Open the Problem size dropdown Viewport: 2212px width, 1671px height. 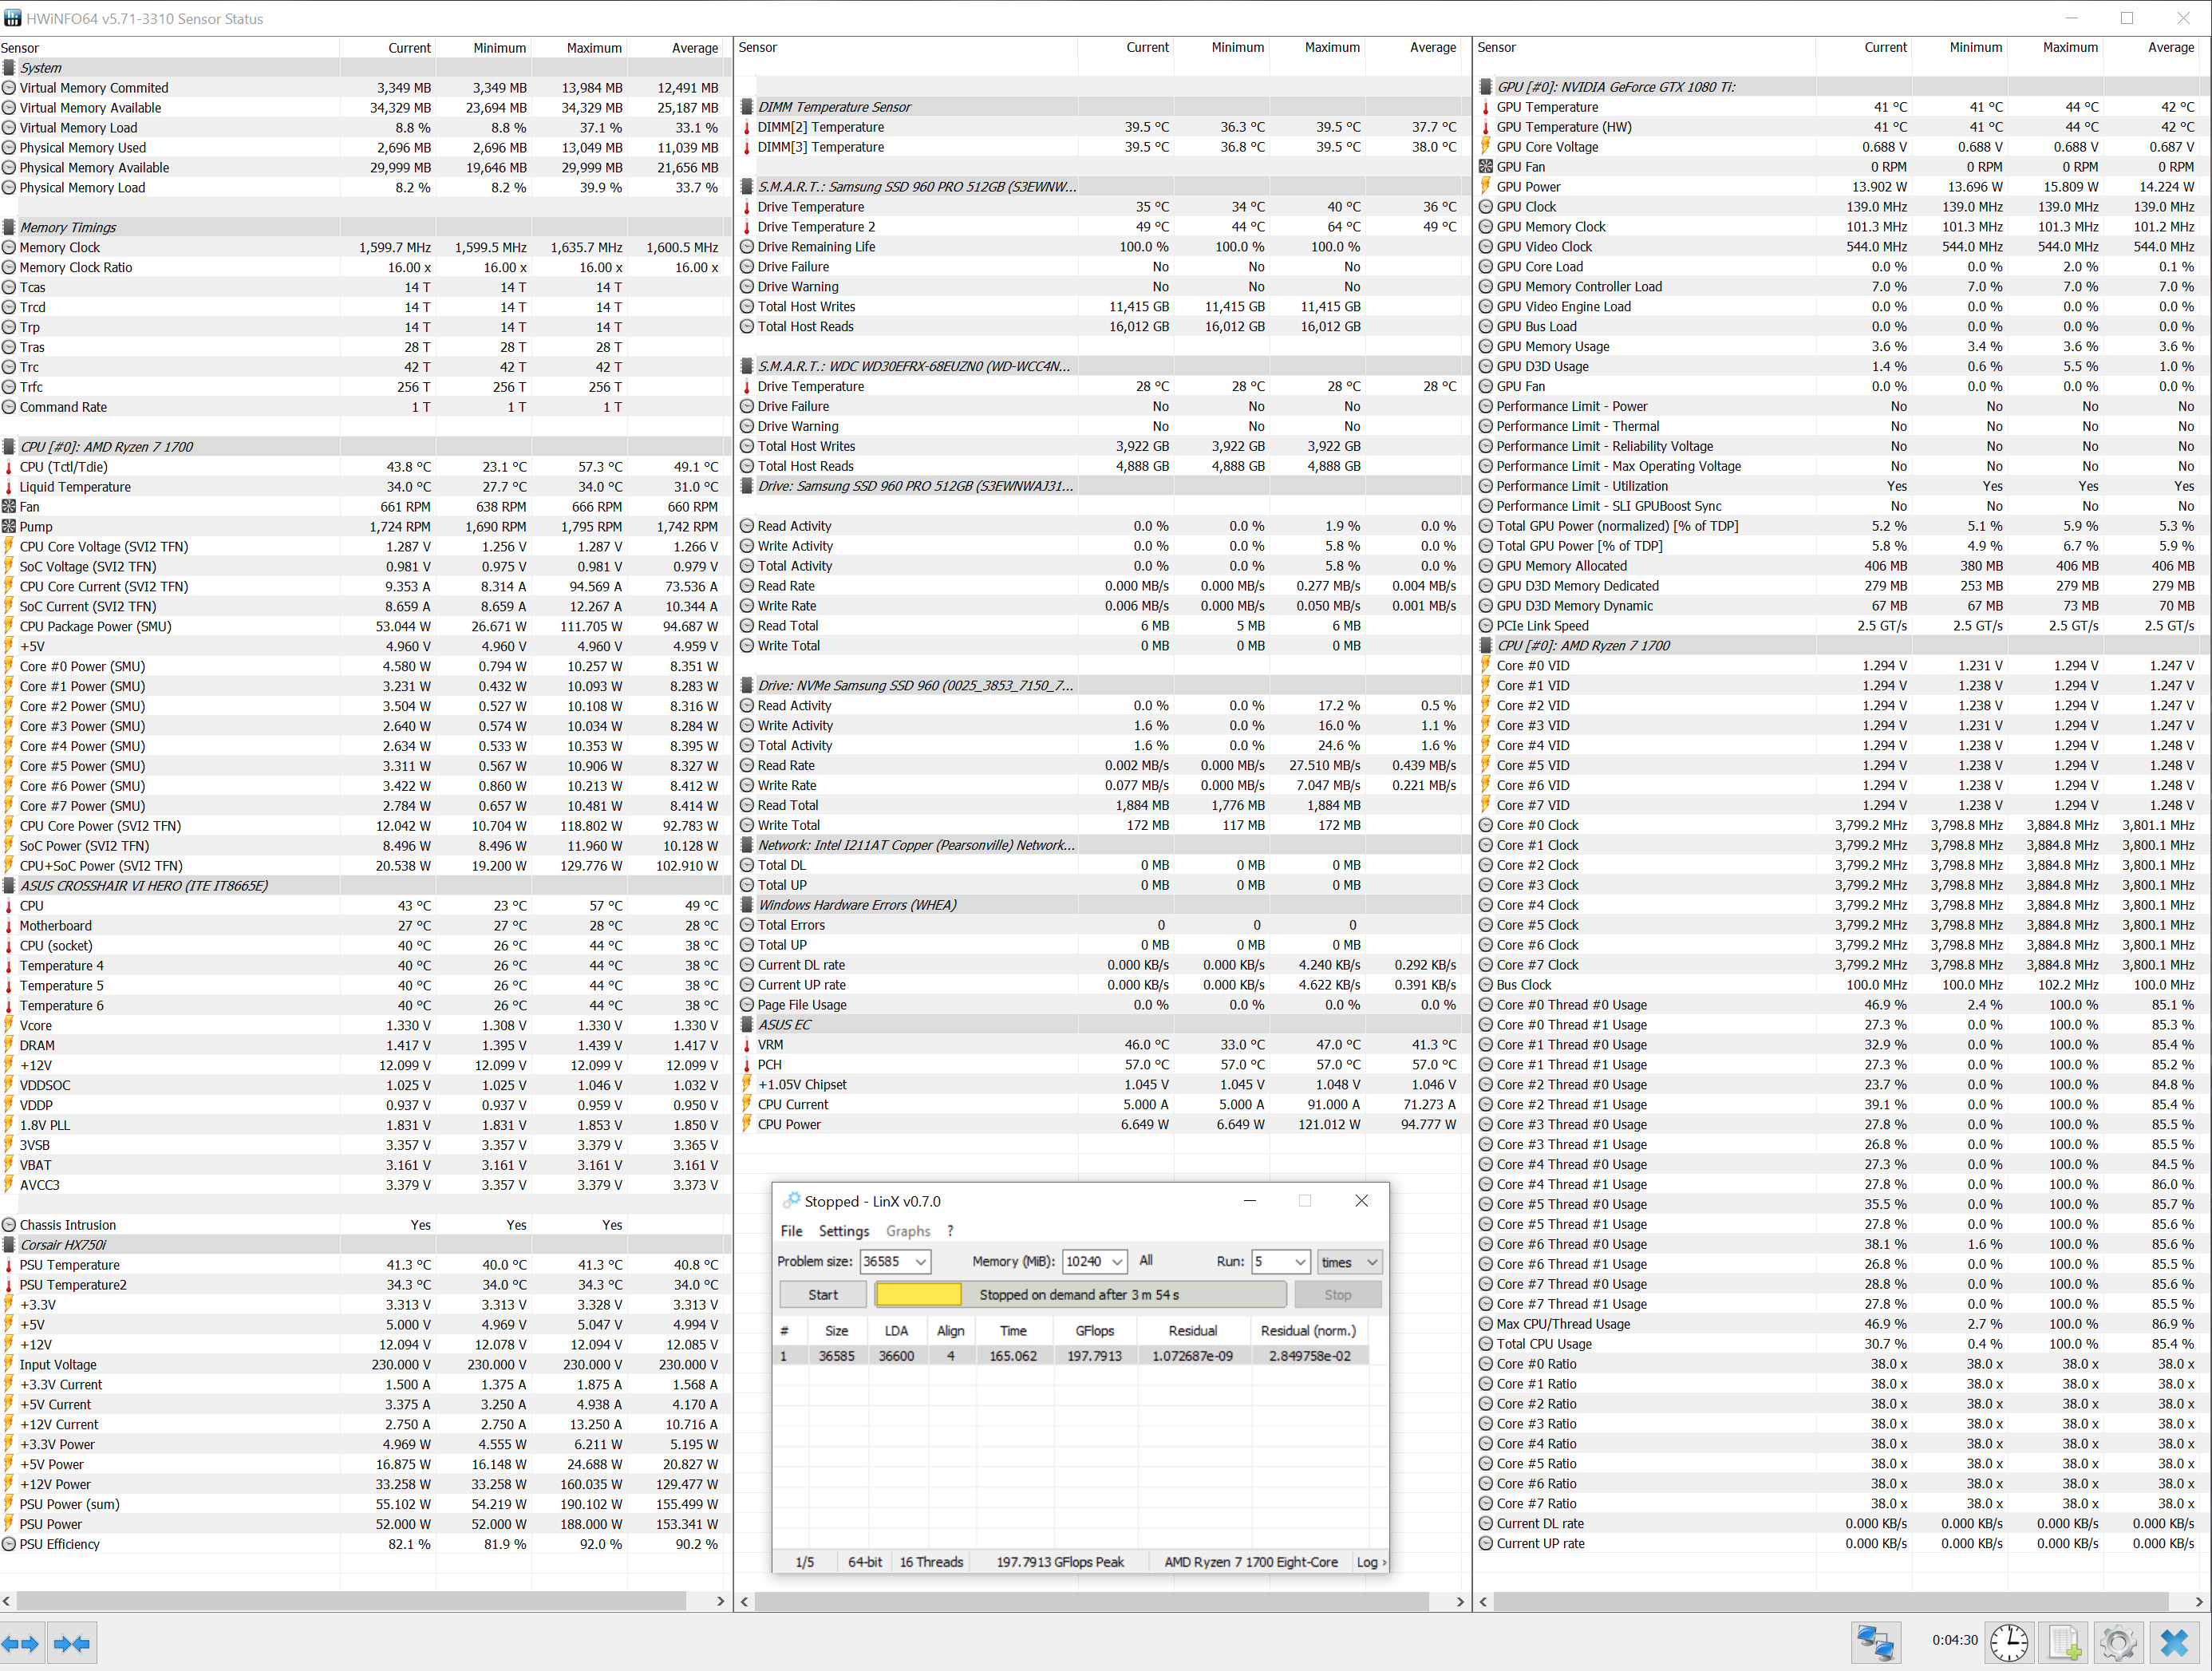click(x=920, y=1262)
